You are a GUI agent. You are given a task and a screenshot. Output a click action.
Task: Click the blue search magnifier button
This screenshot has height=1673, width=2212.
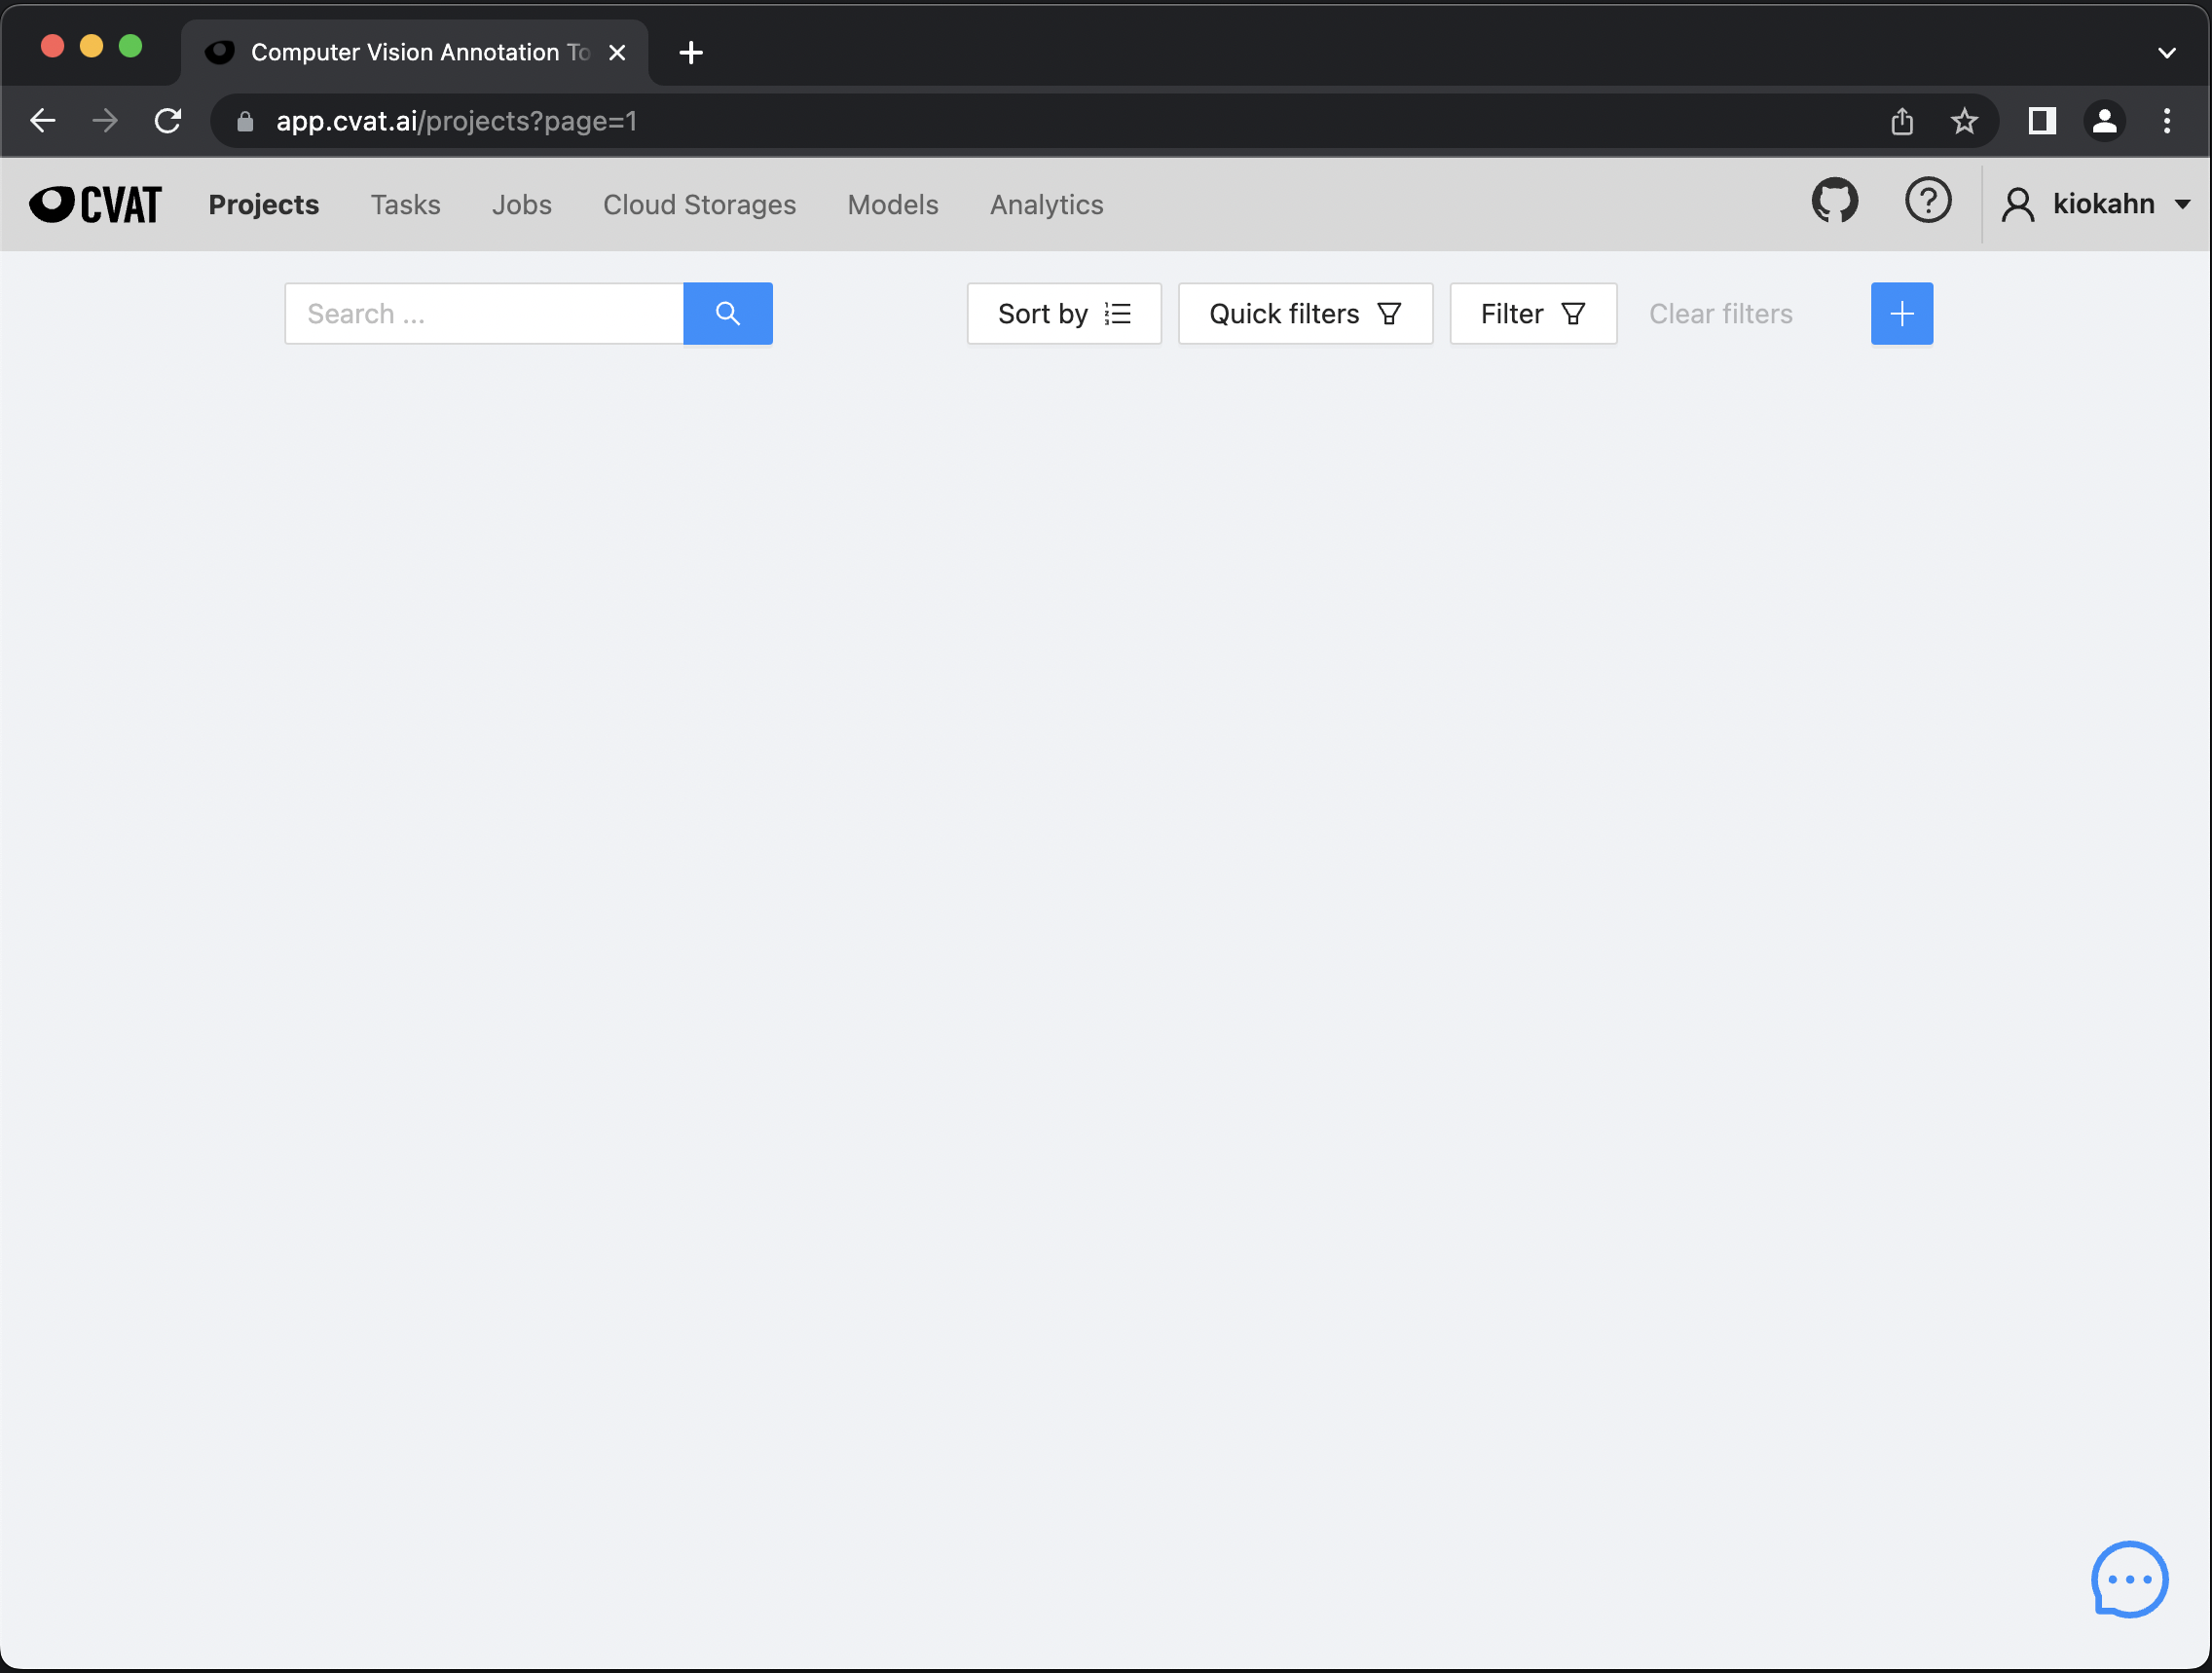(x=727, y=314)
